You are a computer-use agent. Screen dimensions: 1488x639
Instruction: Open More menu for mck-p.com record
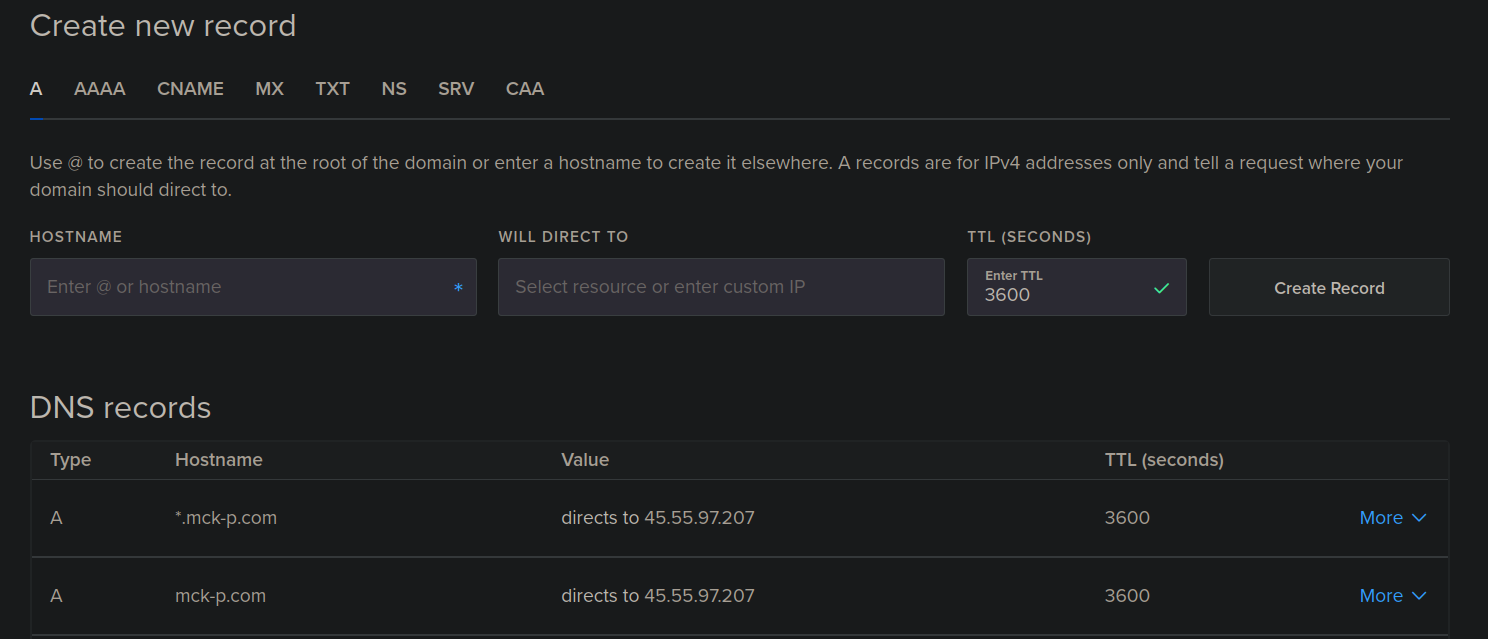point(1381,596)
